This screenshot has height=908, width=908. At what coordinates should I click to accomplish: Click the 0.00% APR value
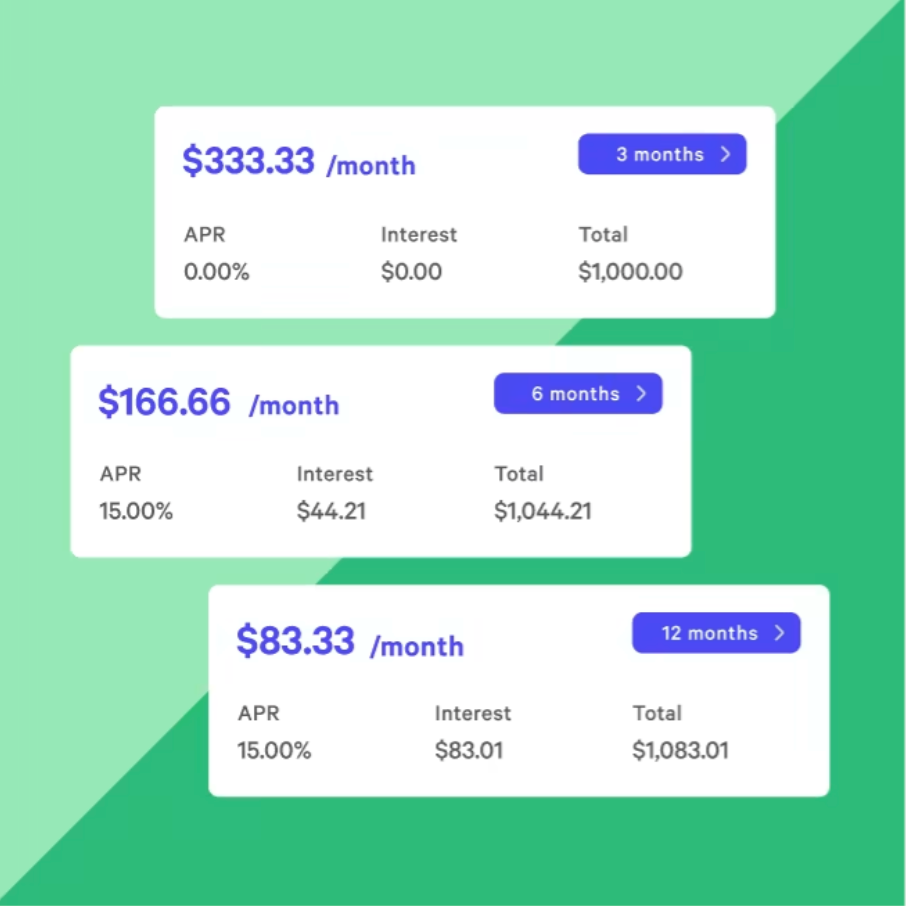216,272
